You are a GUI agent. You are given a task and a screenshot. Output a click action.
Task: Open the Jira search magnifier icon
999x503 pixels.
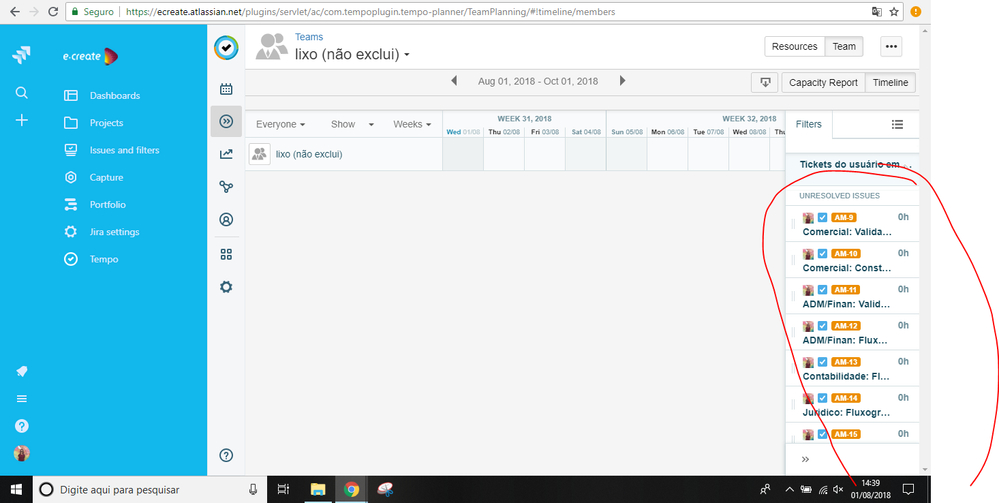[x=22, y=94]
